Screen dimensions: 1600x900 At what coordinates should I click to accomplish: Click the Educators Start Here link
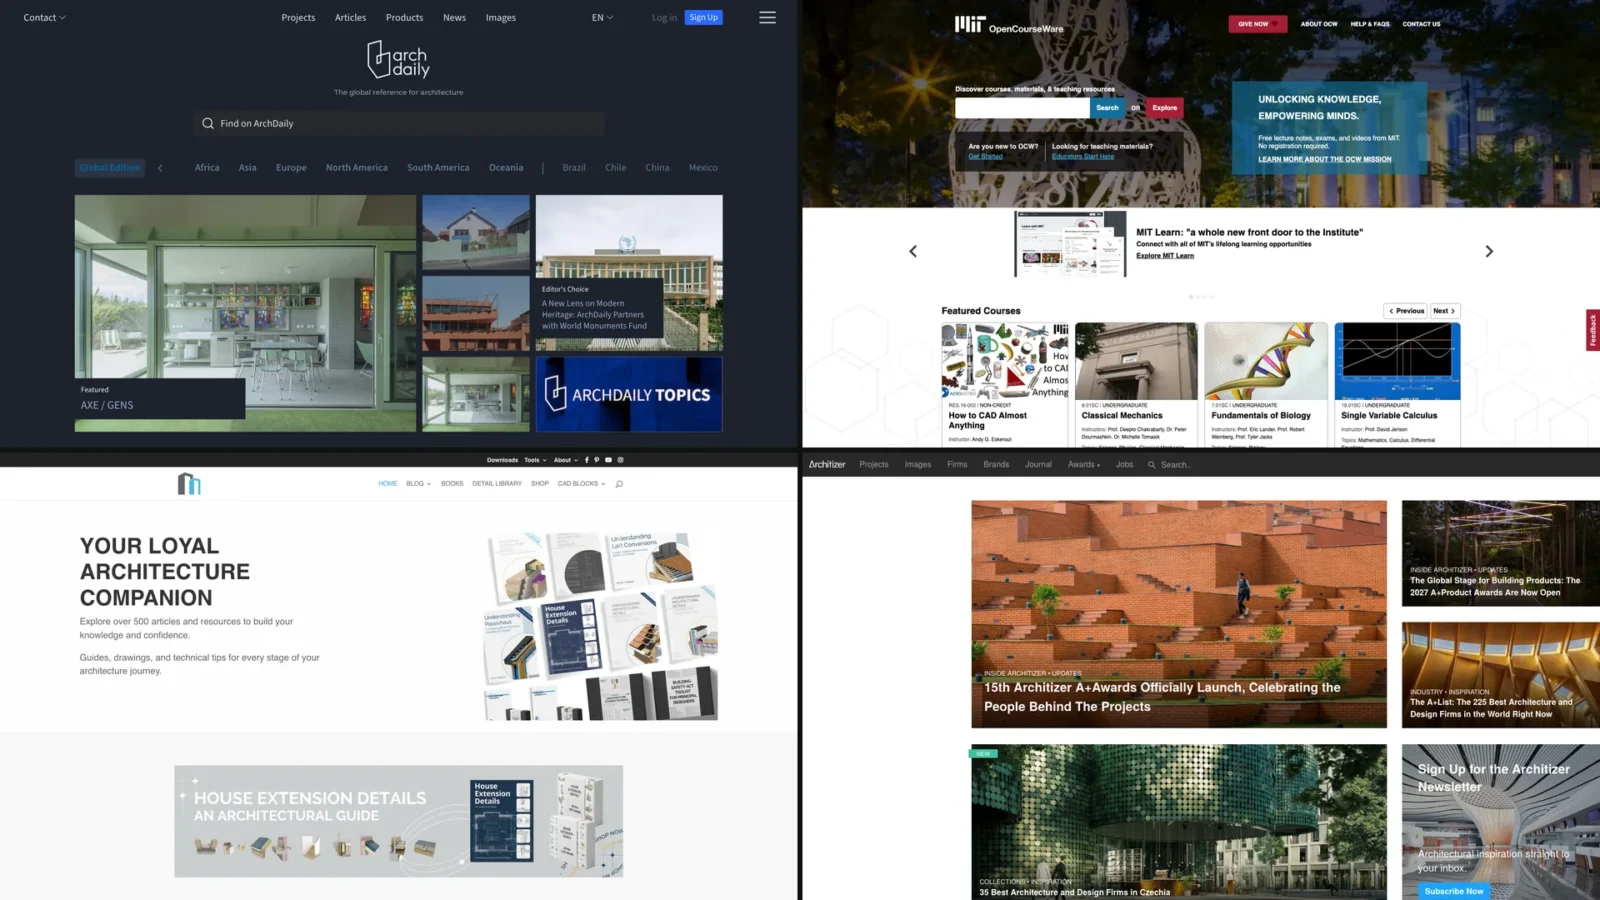[1083, 156]
